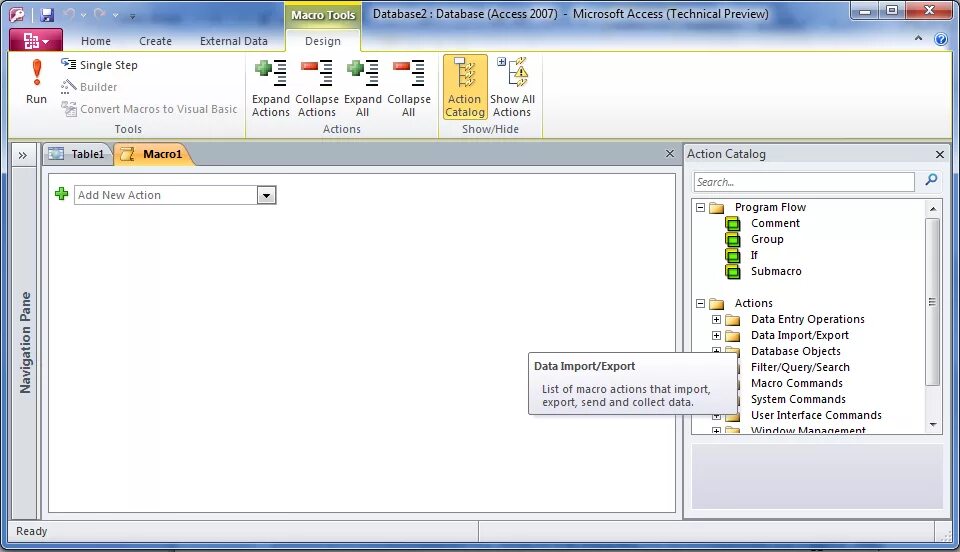Open Access Help question mark icon
Image resolution: width=960 pixels, height=552 pixels.
(x=941, y=39)
